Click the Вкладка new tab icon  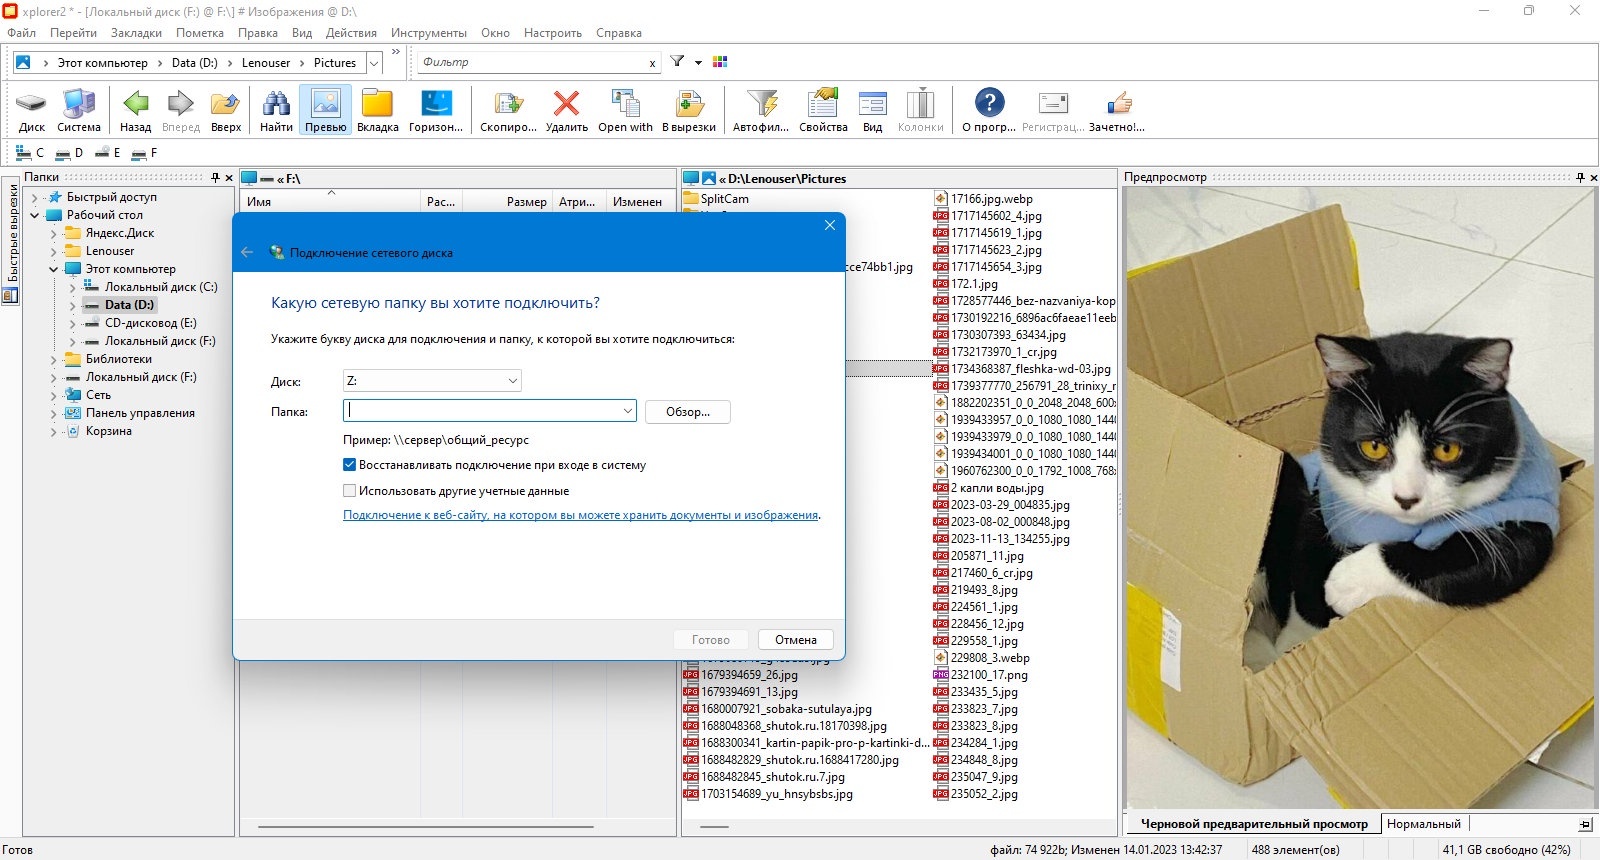pyautogui.click(x=377, y=104)
